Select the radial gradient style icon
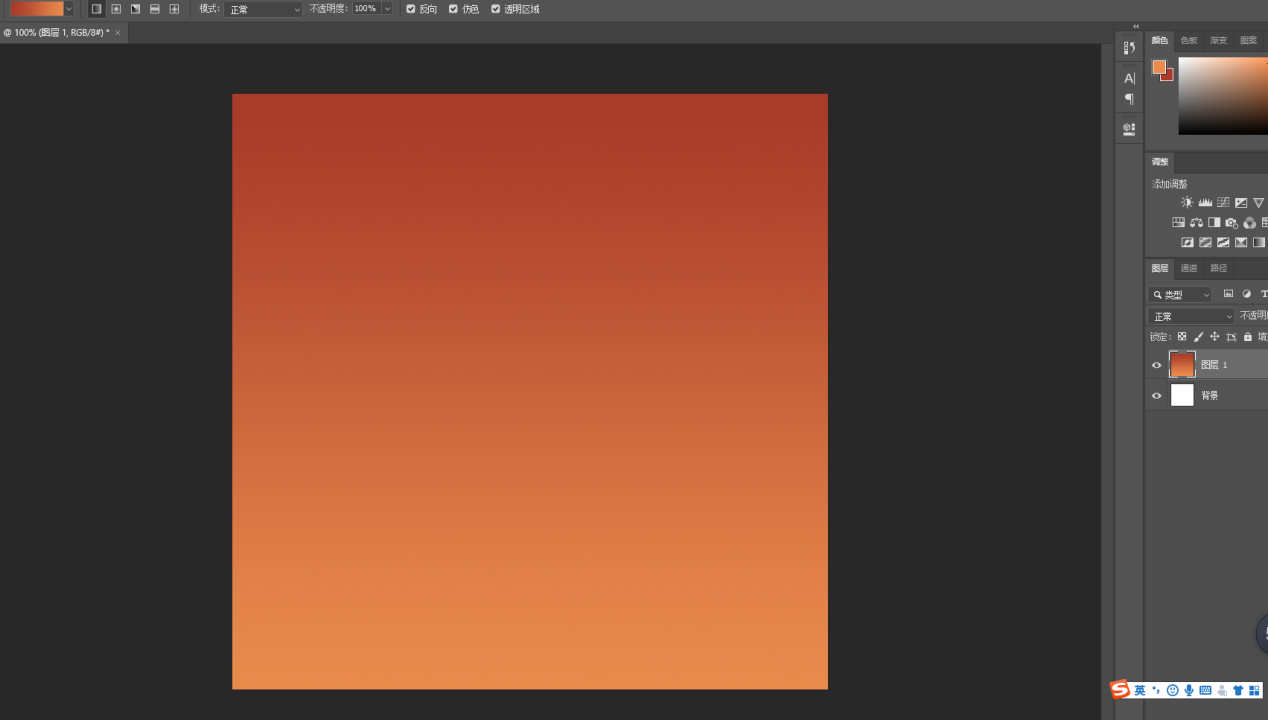 point(116,9)
